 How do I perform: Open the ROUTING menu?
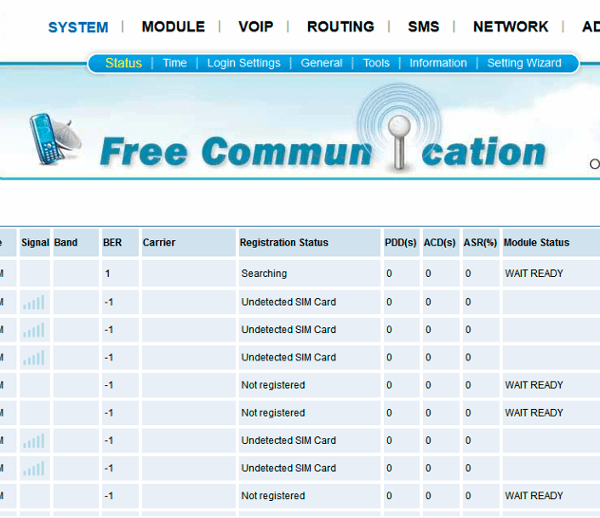pos(340,27)
